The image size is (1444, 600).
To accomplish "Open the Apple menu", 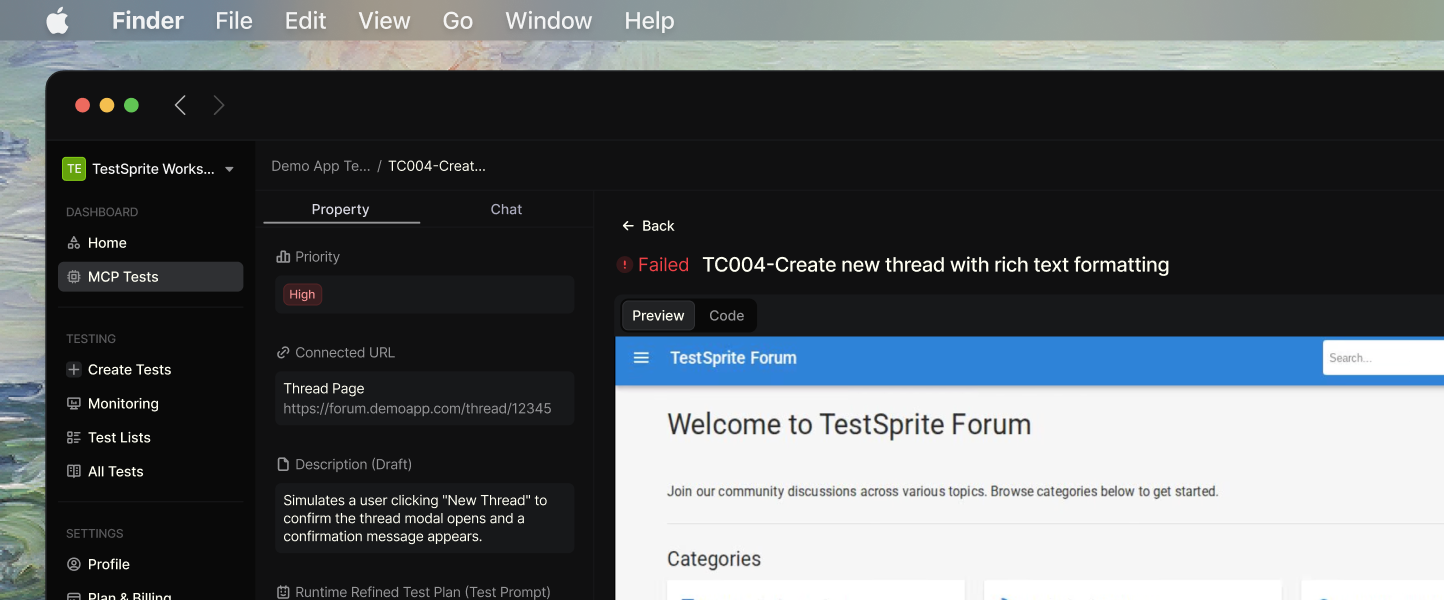I will (58, 20).
